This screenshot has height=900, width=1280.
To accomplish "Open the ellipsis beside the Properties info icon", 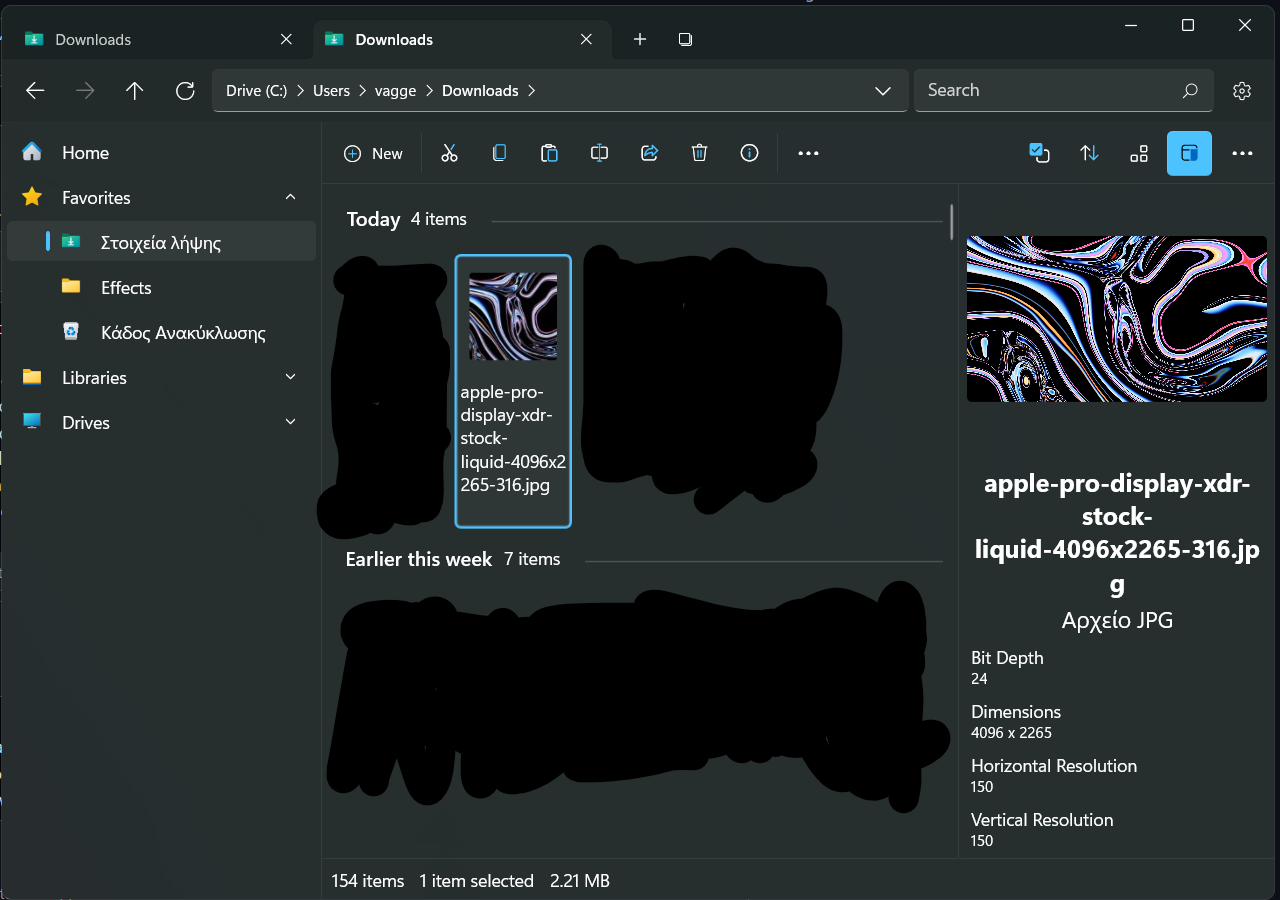I will [808, 153].
